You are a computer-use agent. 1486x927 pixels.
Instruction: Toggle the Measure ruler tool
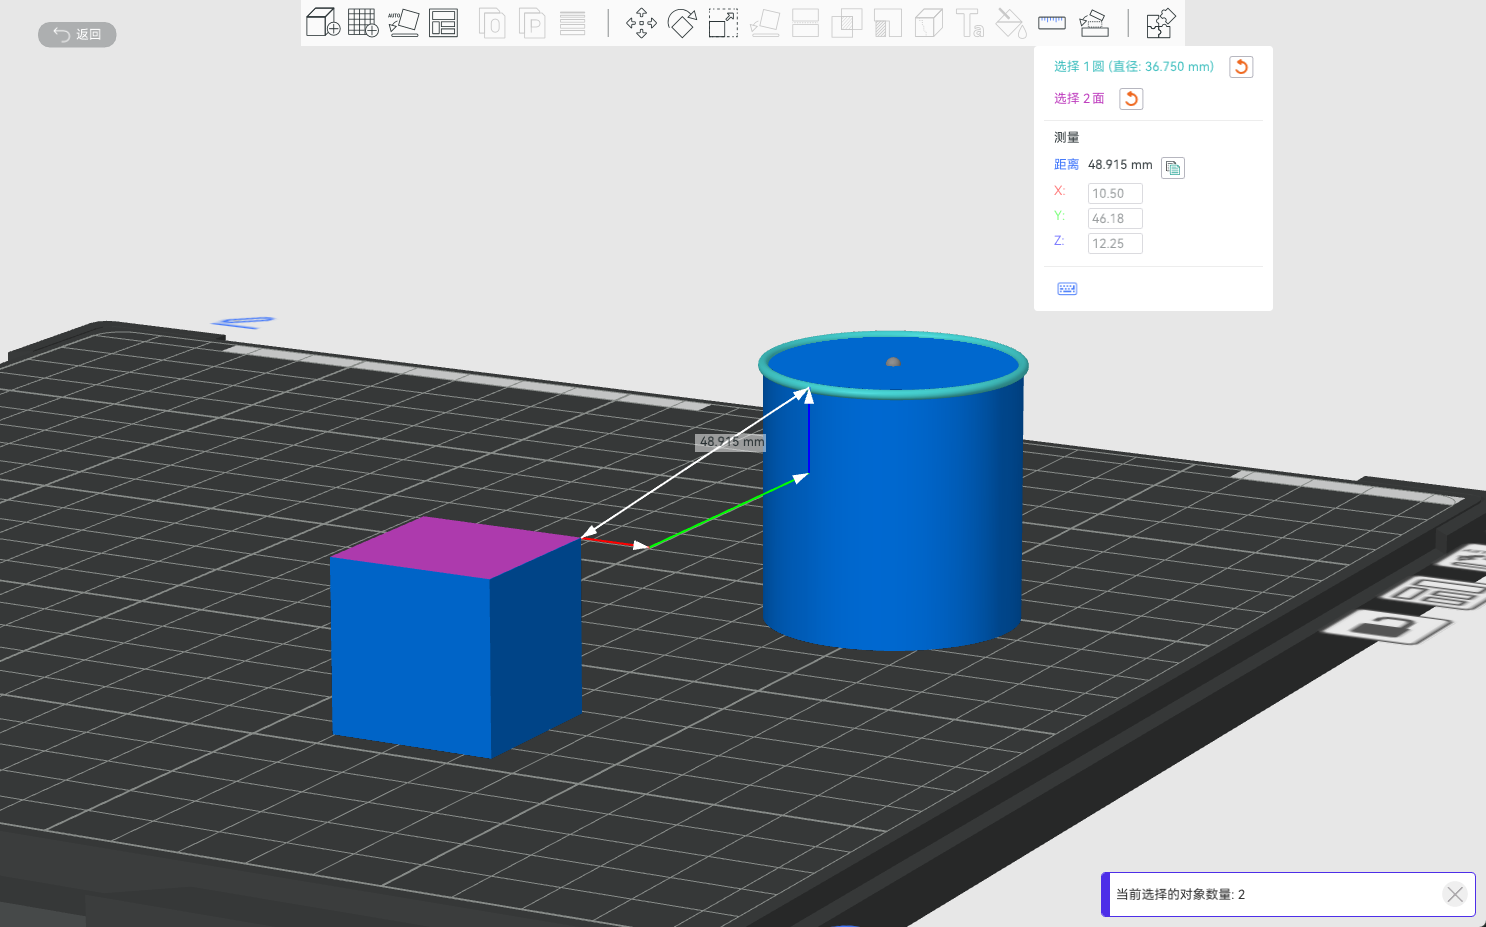coord(1052,22)
